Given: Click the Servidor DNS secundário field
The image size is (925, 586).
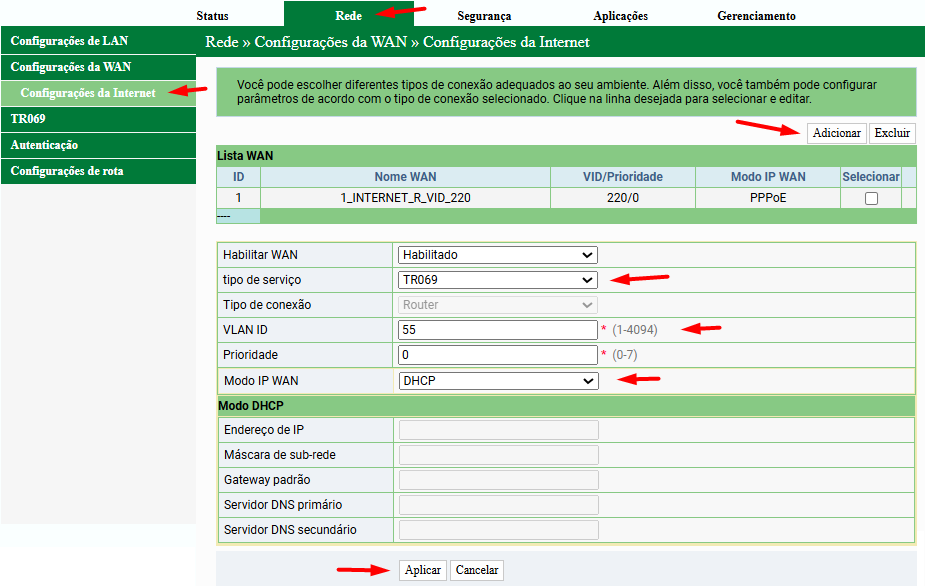Looking at the screenshot, I should tap(498, 530).
